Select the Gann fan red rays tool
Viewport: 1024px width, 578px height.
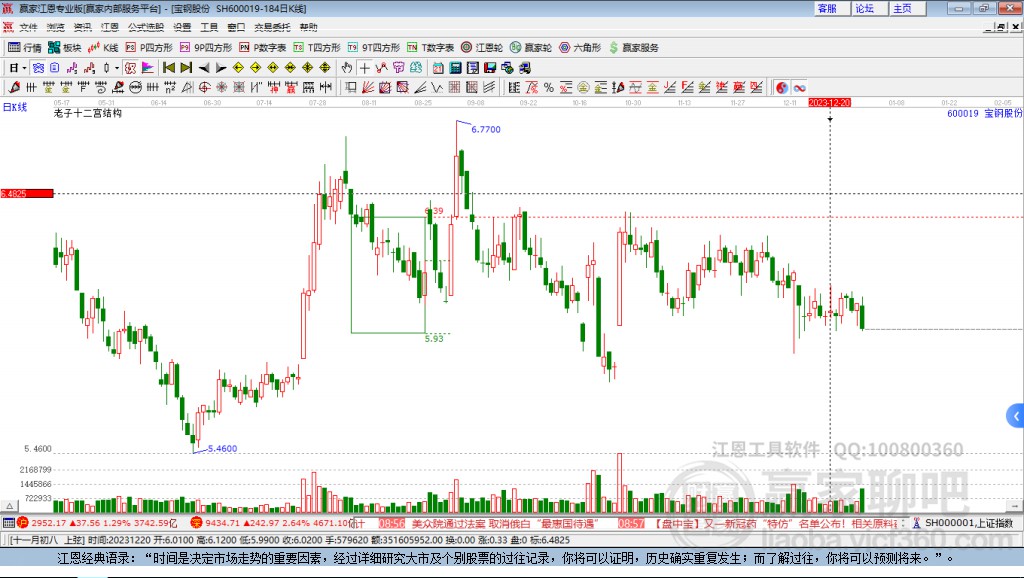pyautogui.click(x=368, y=88)
